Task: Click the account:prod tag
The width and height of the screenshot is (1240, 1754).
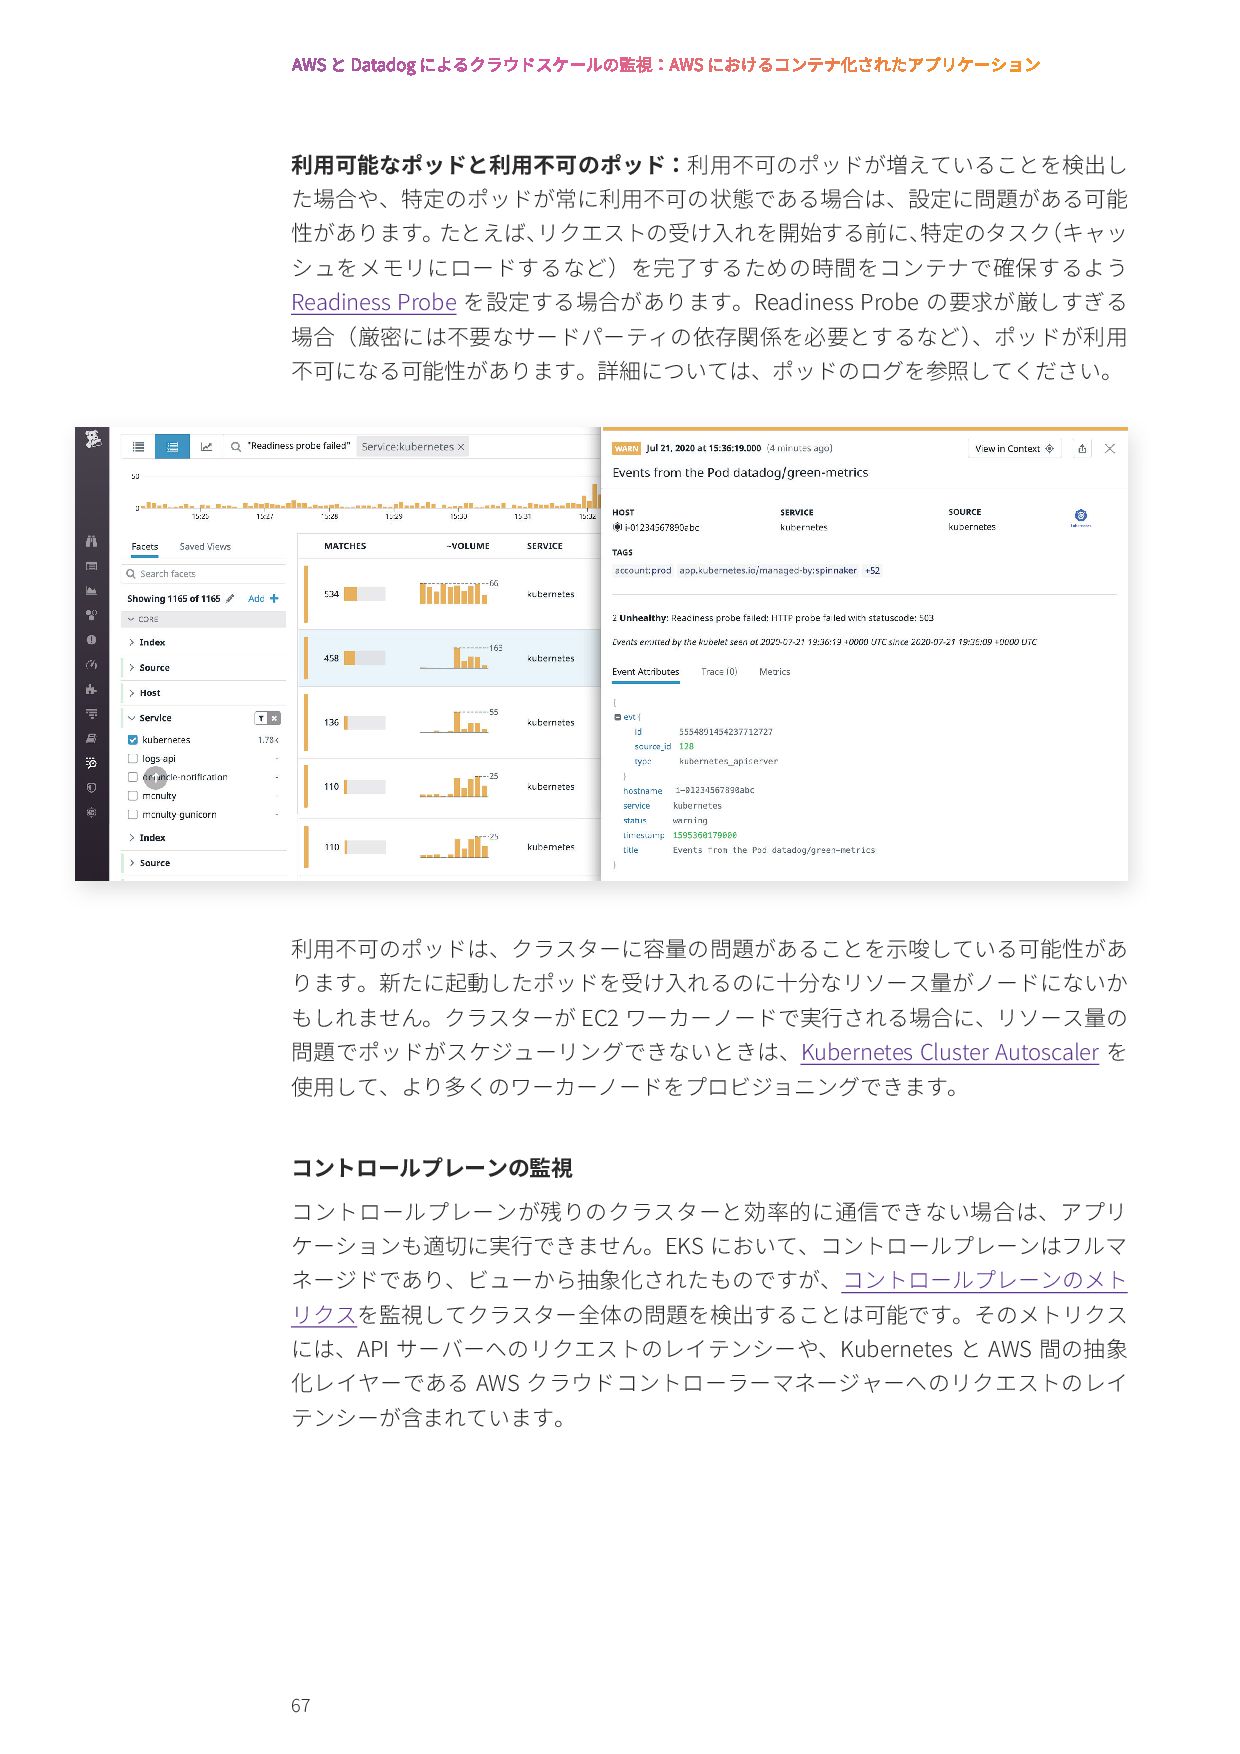Action: (643, 571)
